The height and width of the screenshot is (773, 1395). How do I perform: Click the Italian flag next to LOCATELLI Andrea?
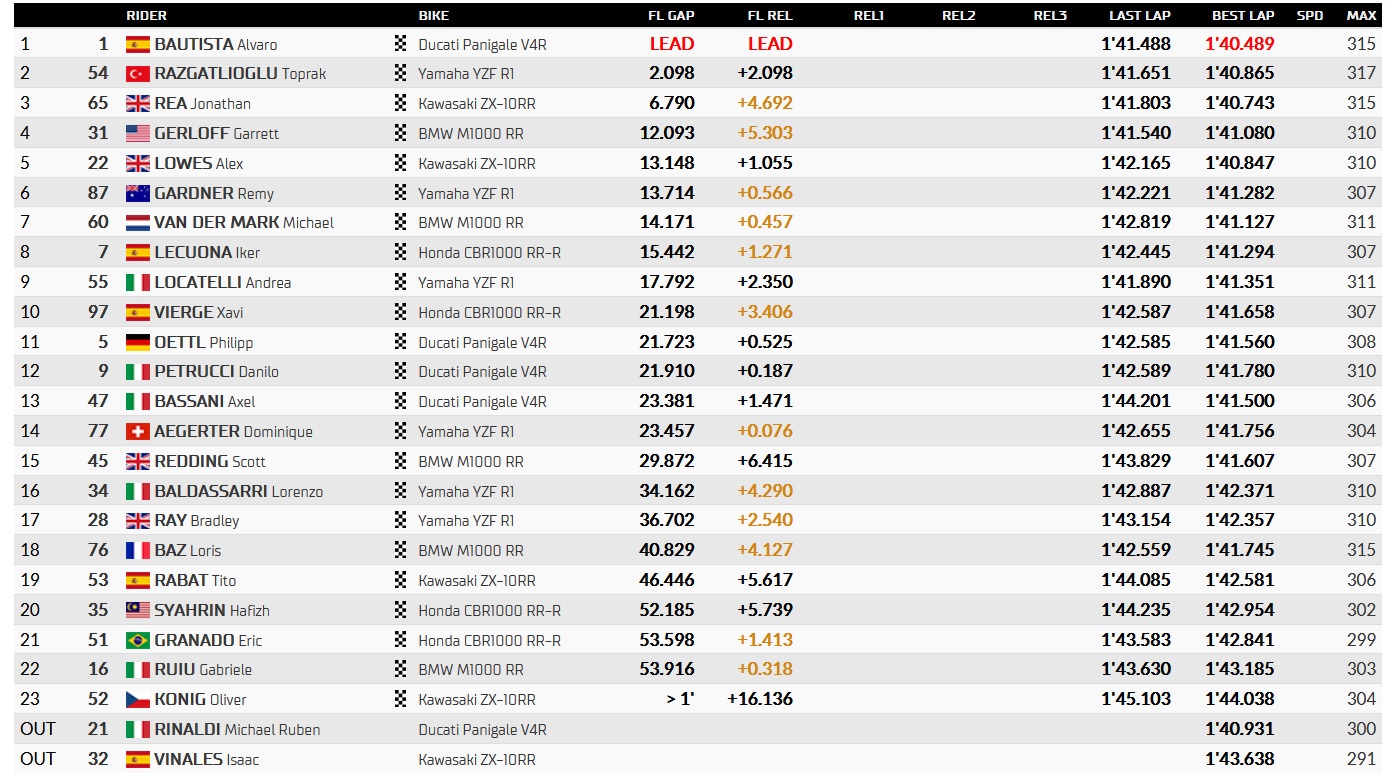(138, 282)
